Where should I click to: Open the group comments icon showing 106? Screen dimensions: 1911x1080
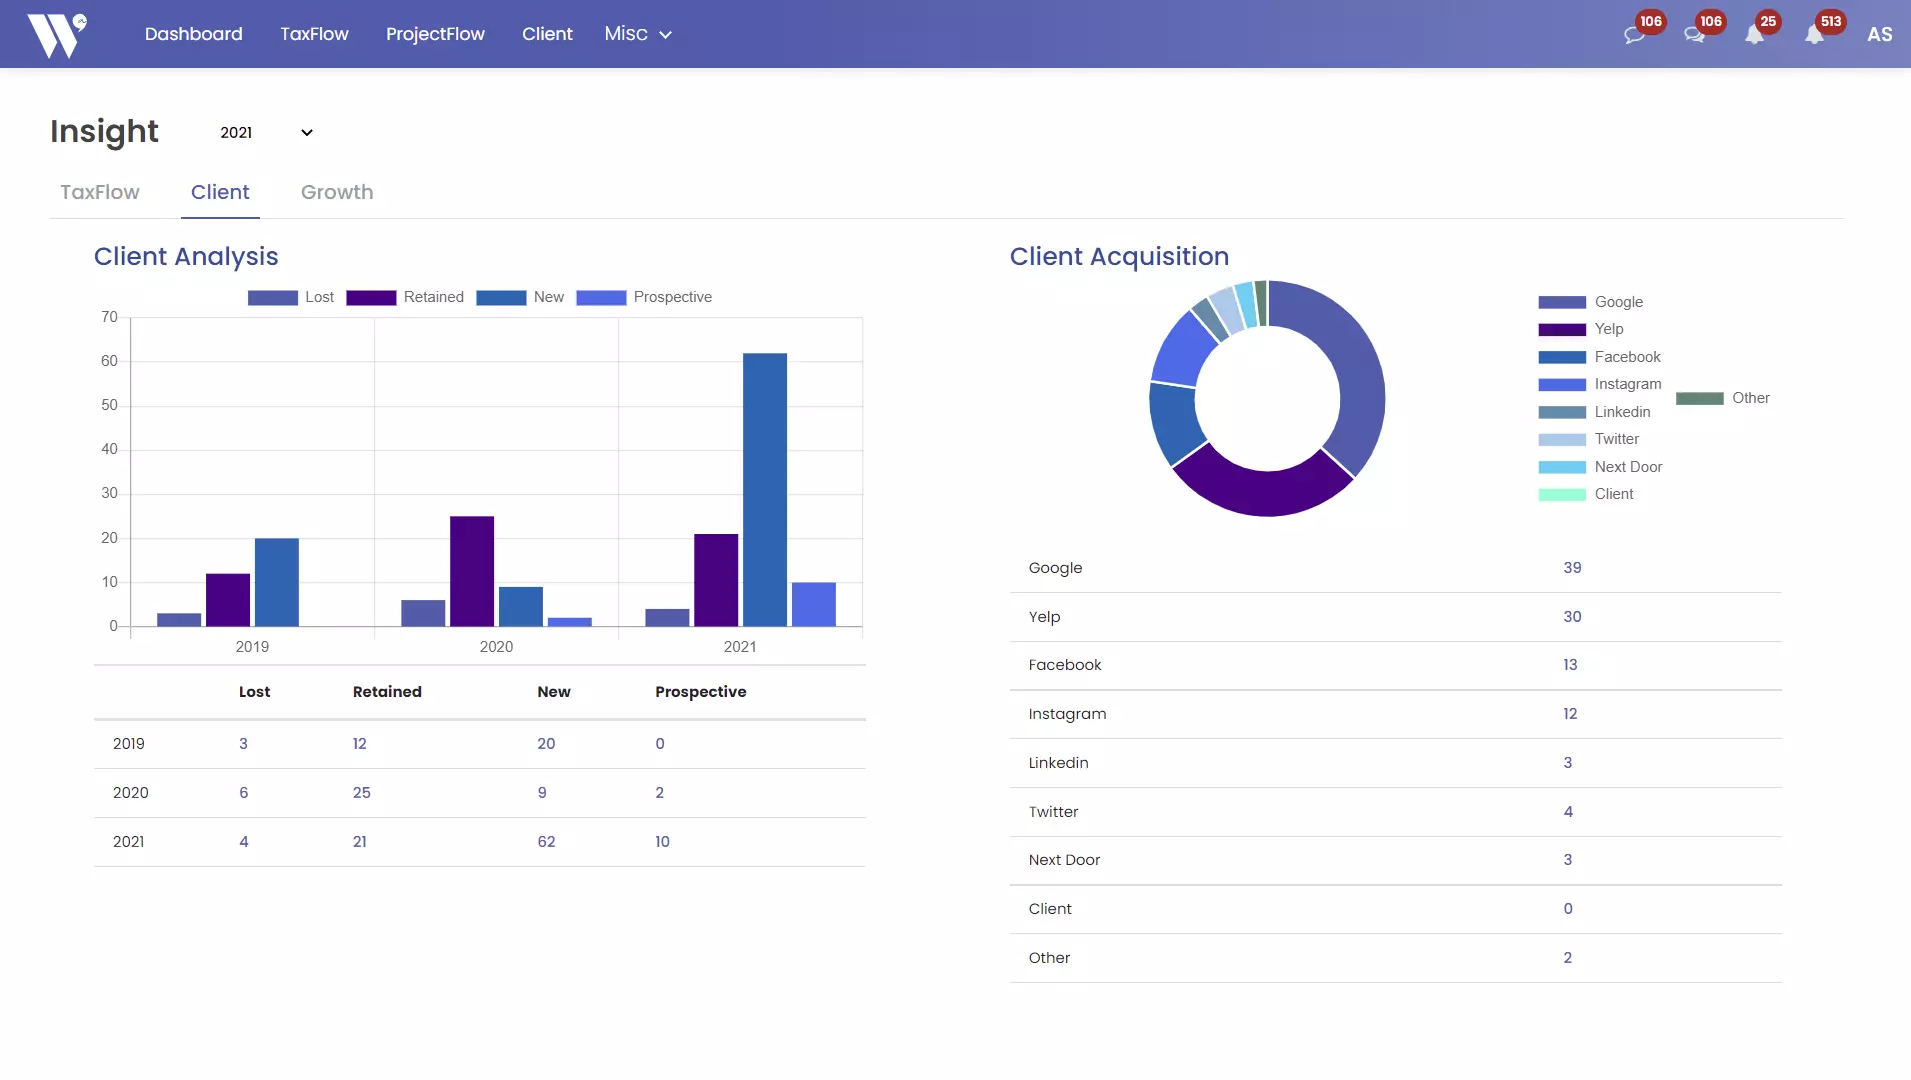1695,33
